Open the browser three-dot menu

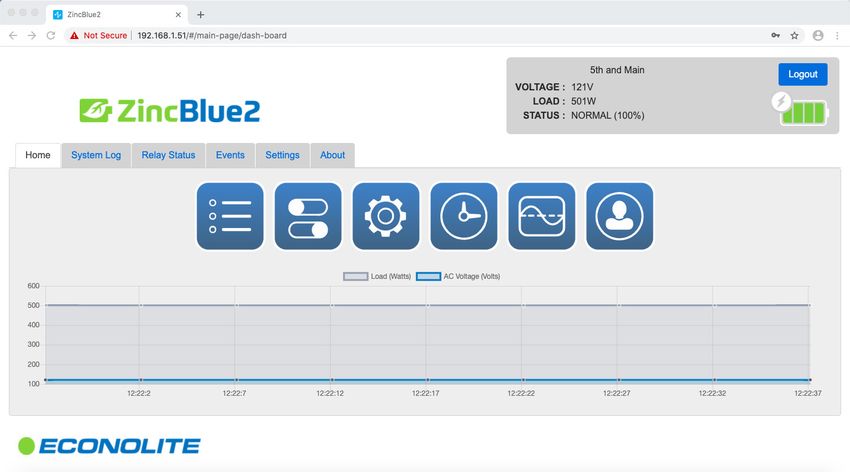[838, 35]
